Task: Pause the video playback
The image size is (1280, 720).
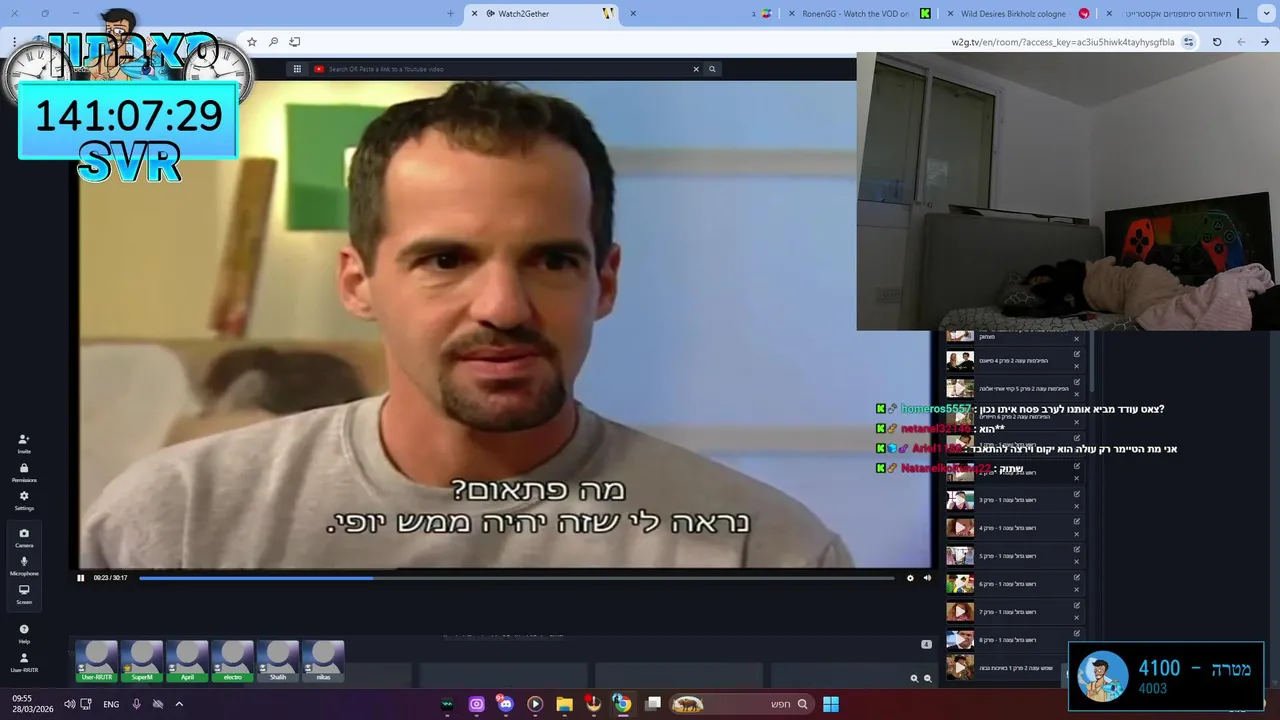Action: (x=81, y=577)
